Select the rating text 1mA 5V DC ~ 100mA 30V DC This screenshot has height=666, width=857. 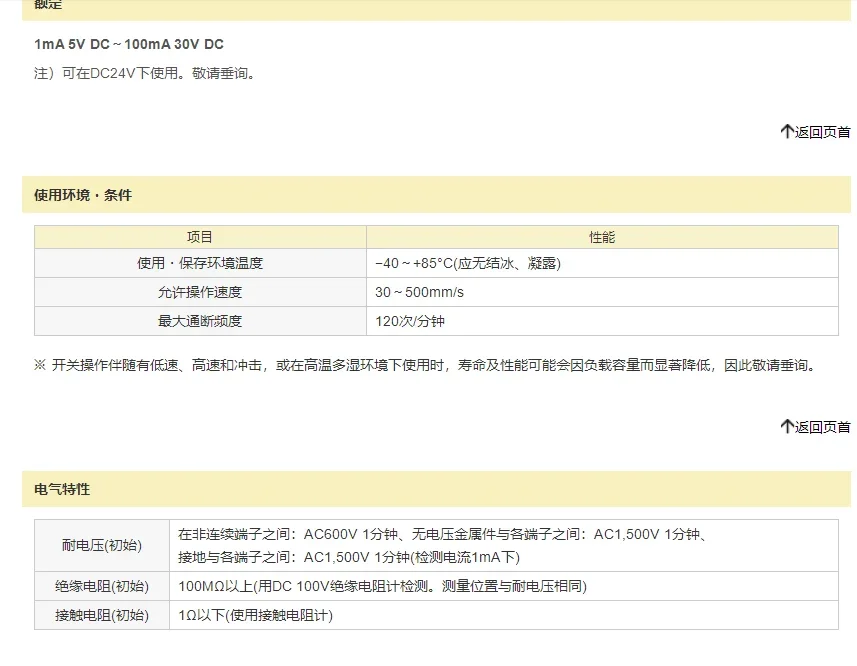[129, 44]
